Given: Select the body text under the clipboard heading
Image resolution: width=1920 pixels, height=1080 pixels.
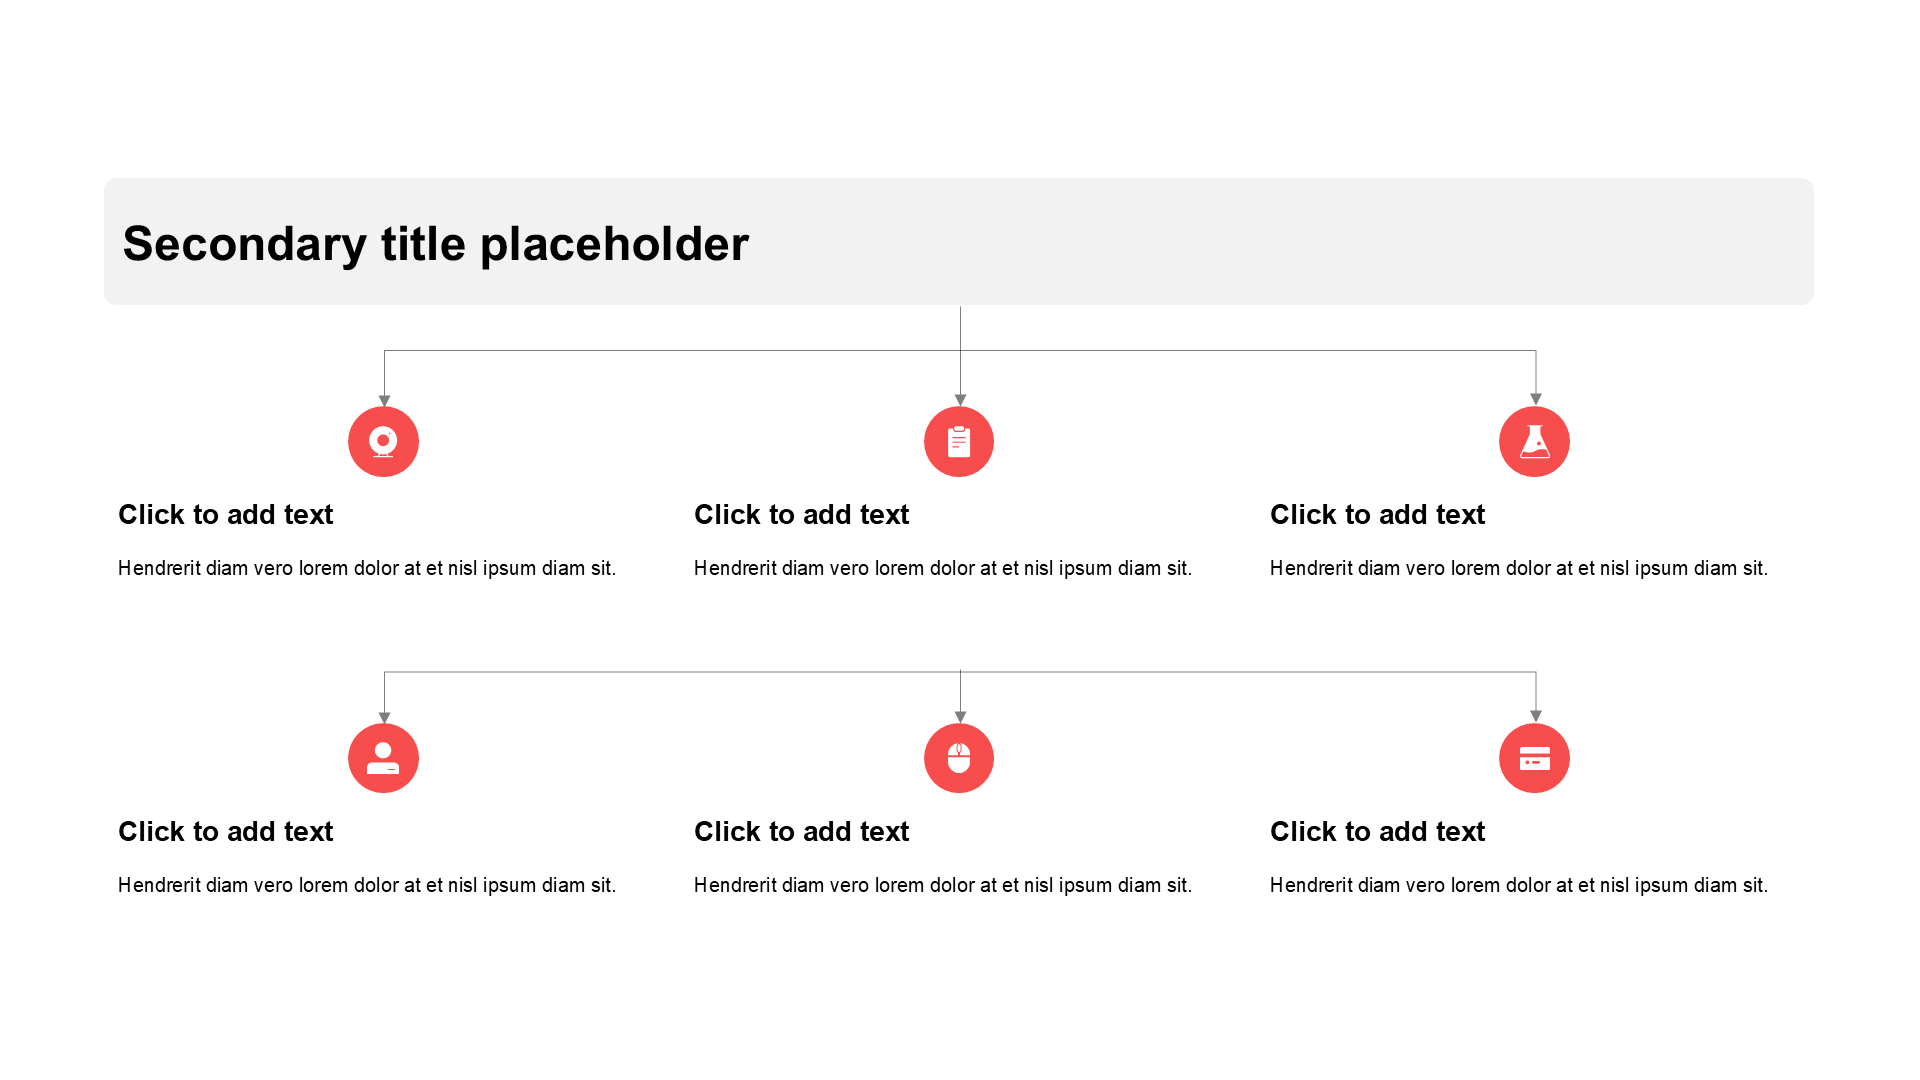Looking at the screenshot, I should pos(943,568).
